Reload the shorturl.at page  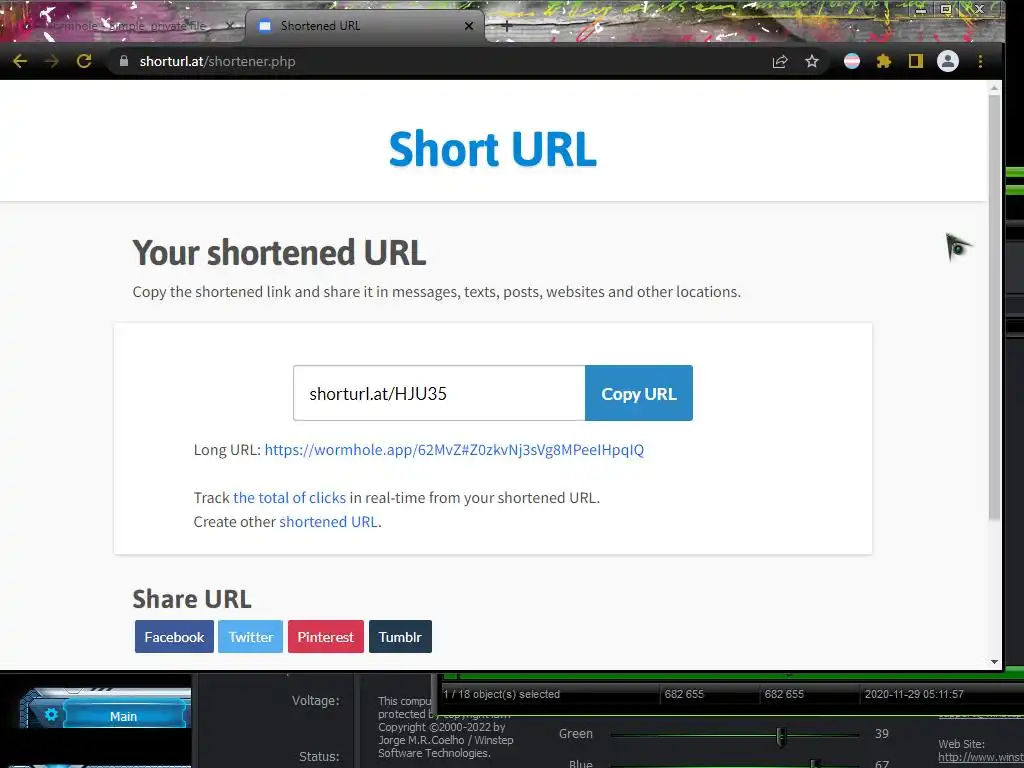tap(84, 61)
